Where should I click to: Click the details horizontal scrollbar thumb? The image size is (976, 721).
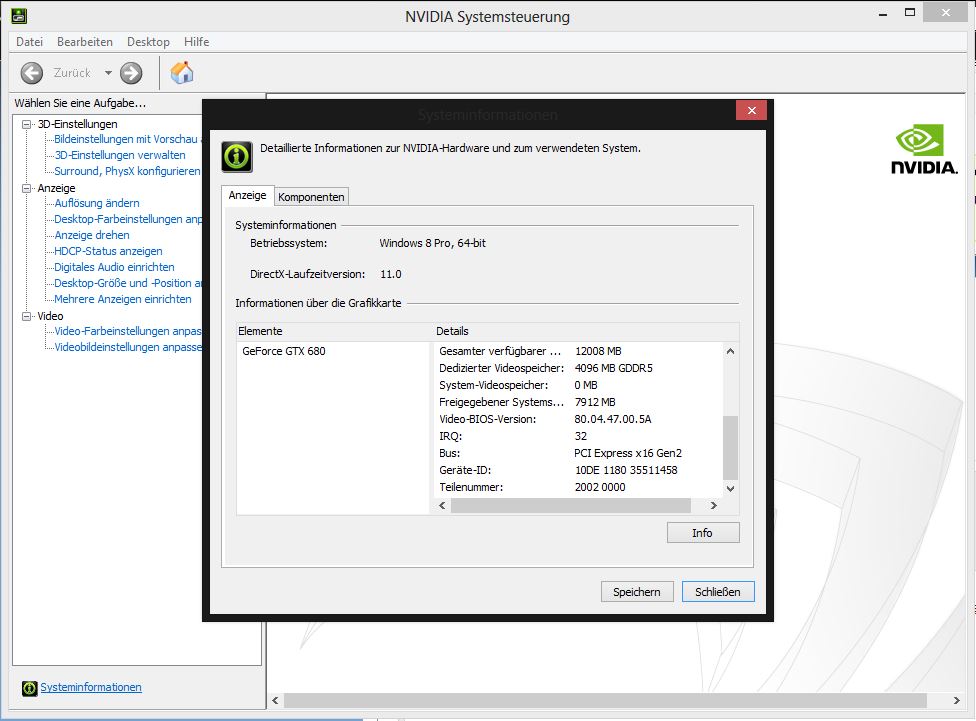[571, 506]
